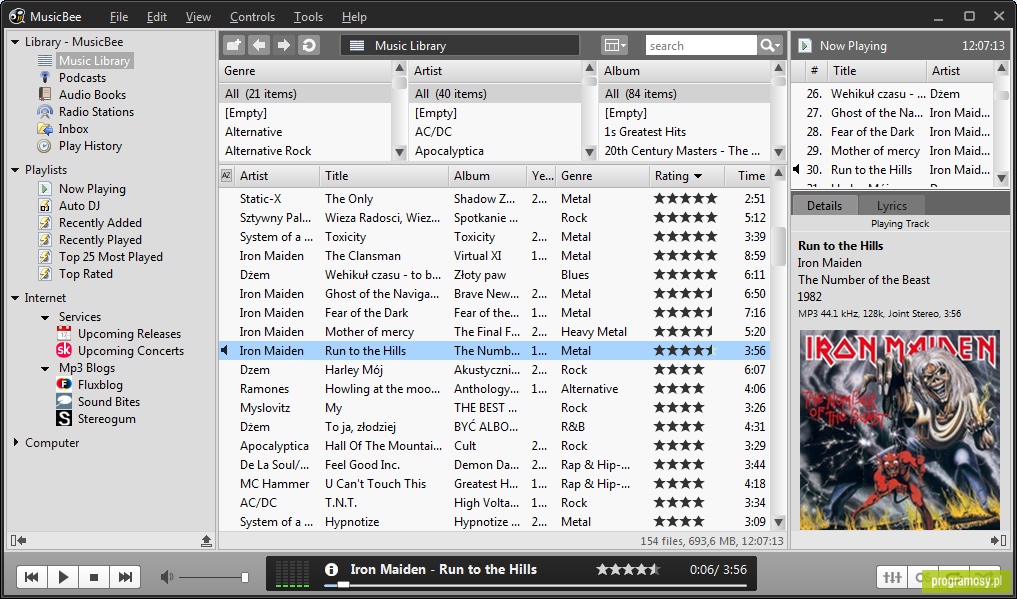
Task: Adjust the volume slider
Action: point(213,577)
